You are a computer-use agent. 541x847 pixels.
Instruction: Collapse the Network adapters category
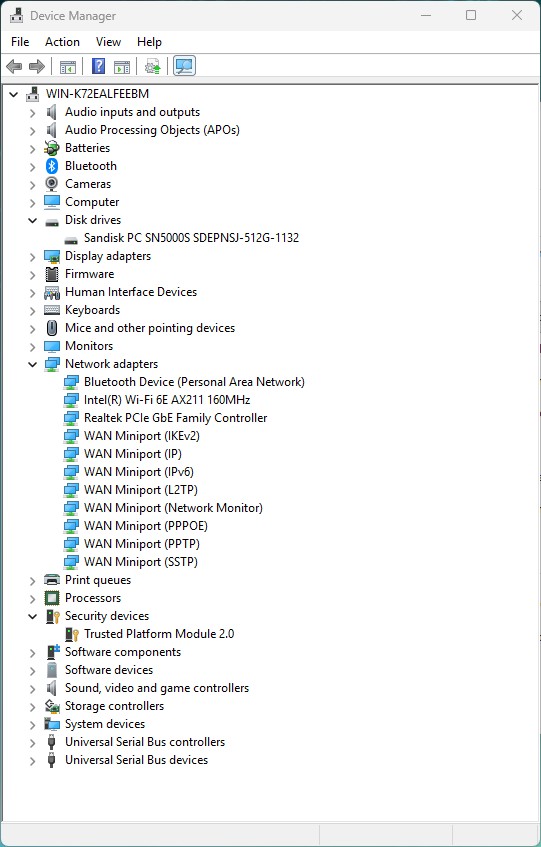32,364
